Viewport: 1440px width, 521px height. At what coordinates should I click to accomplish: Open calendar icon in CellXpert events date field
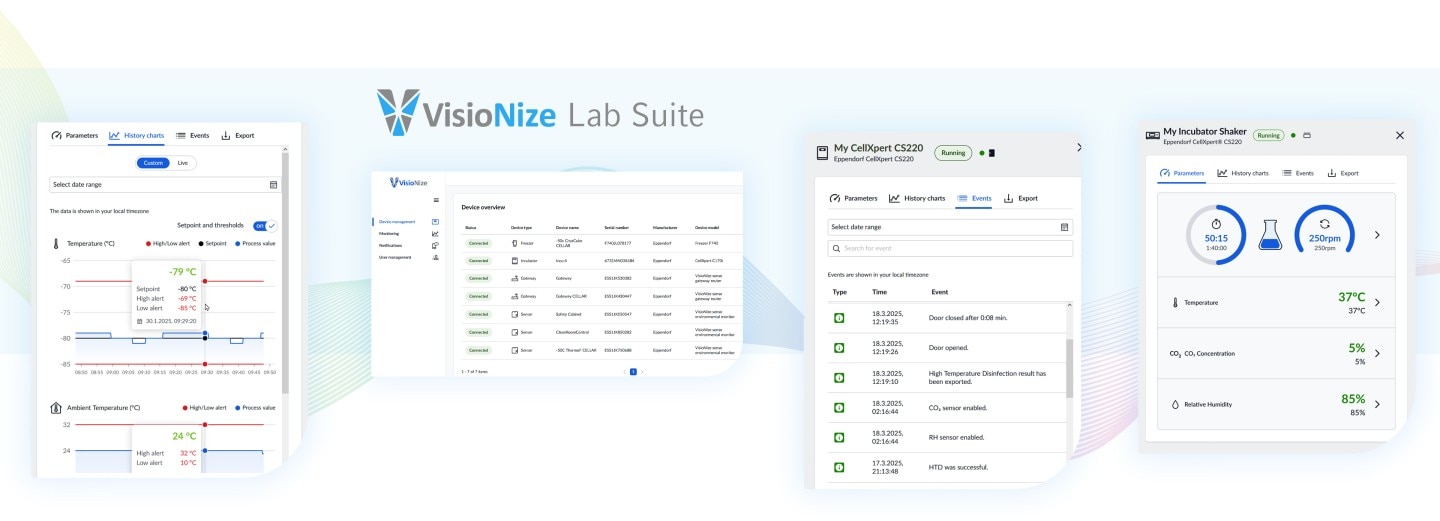1065,227
